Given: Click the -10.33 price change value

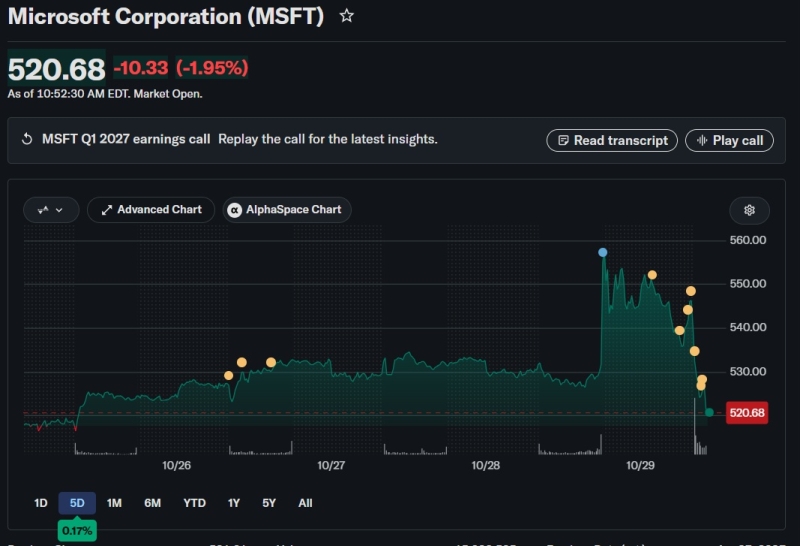Looking at the screenshot, I should [x=141, y=68].
